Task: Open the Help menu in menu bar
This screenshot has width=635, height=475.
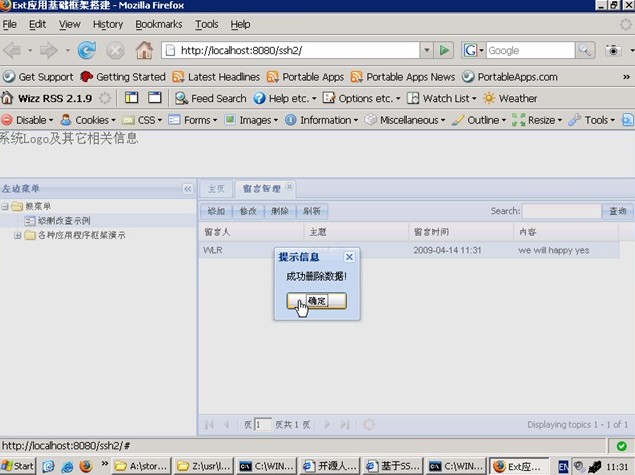Action: point(240,24)
